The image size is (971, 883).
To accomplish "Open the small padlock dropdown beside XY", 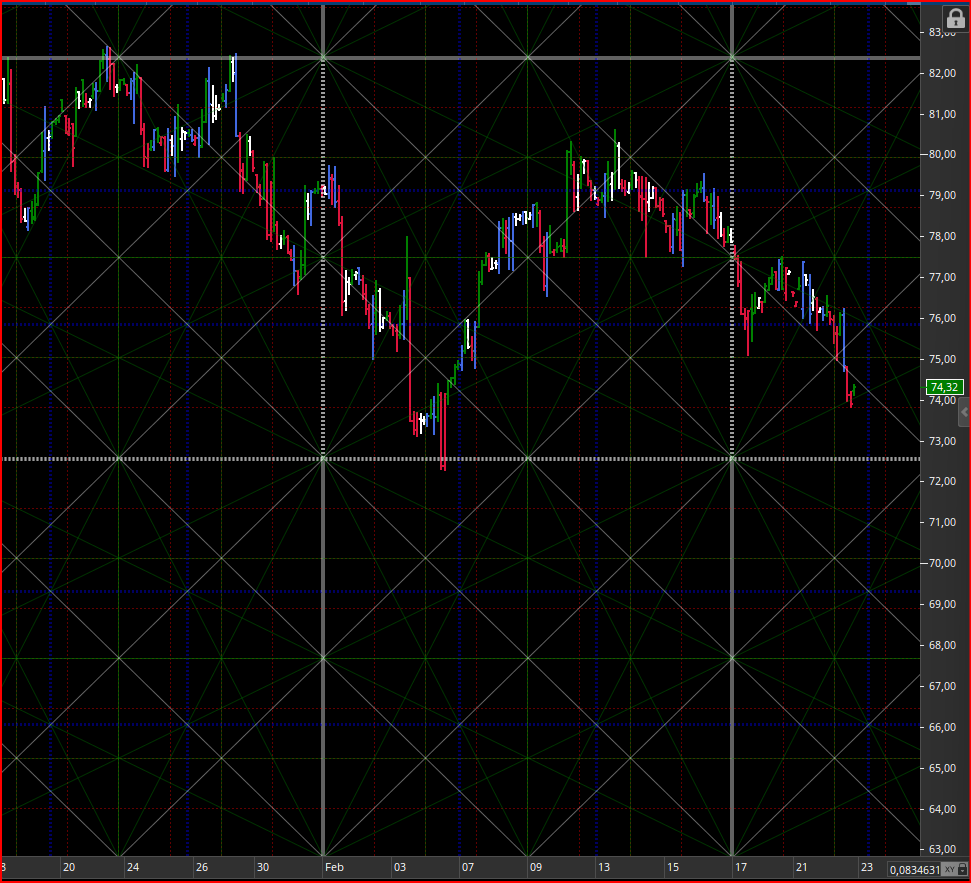I will point(962,869).
